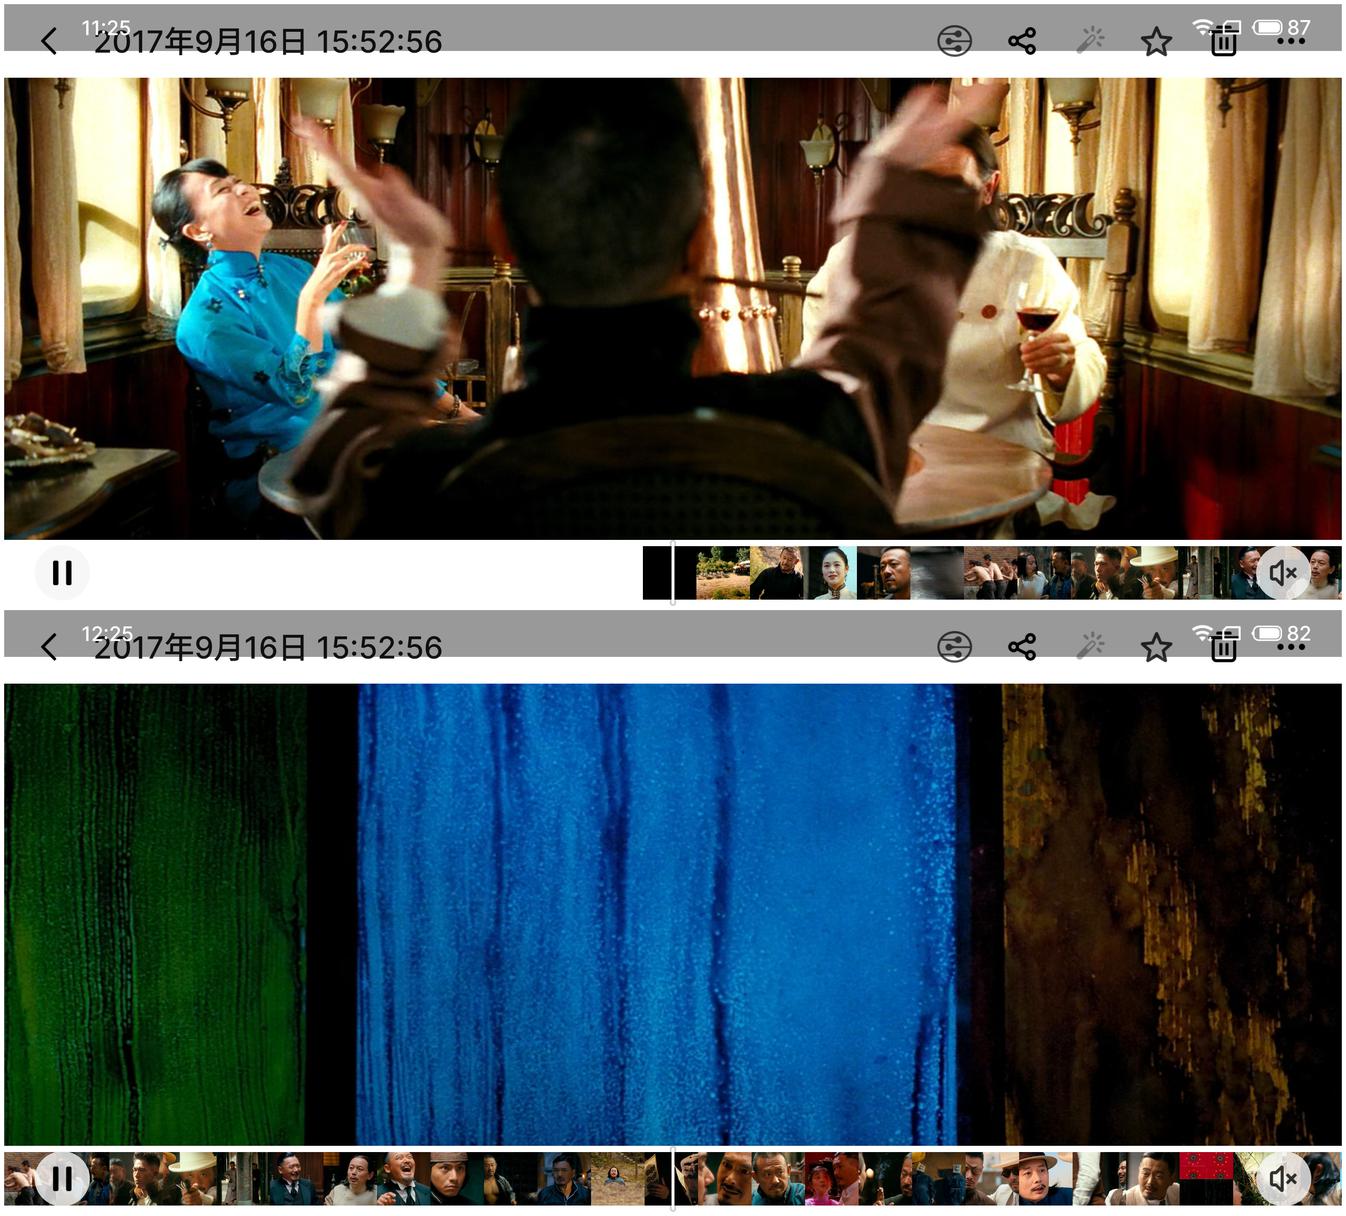The image size is (1346, 1216).
Task: Pause the blue curtain video
Action: click(x=62, y=1179)
